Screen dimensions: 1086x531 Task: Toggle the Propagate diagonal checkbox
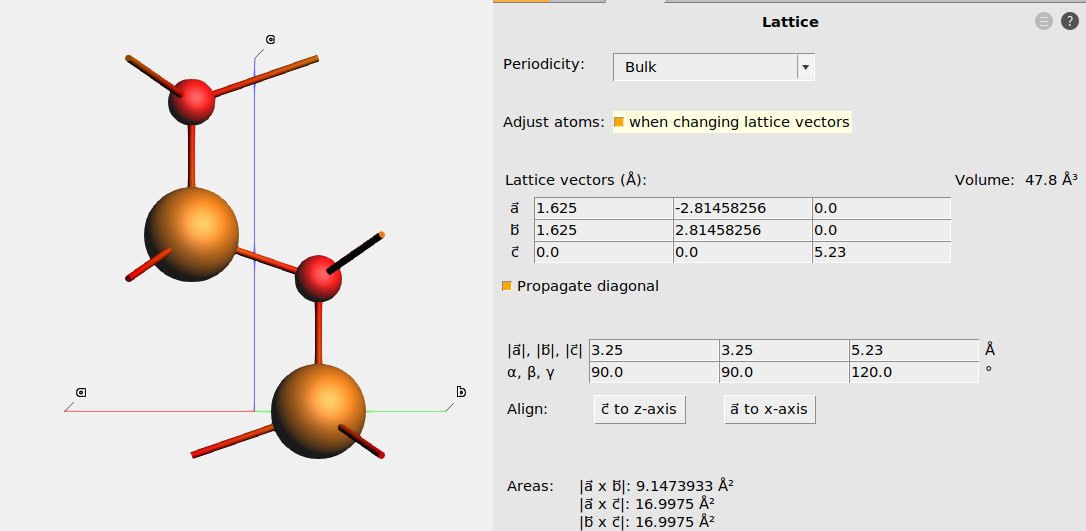pos(507,286)
